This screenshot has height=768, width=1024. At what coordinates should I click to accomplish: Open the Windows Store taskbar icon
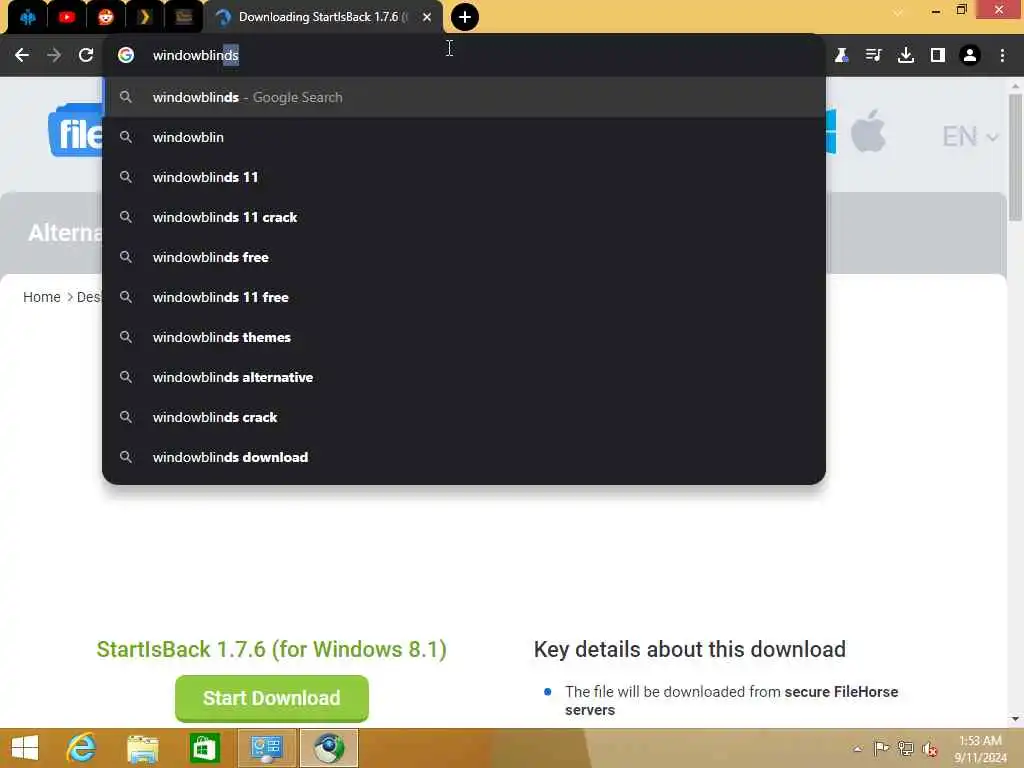pos(204,748)
